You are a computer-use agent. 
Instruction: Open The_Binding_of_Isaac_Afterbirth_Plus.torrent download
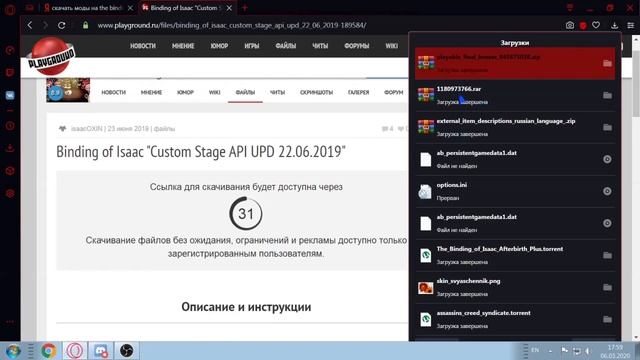pos(500,249)
